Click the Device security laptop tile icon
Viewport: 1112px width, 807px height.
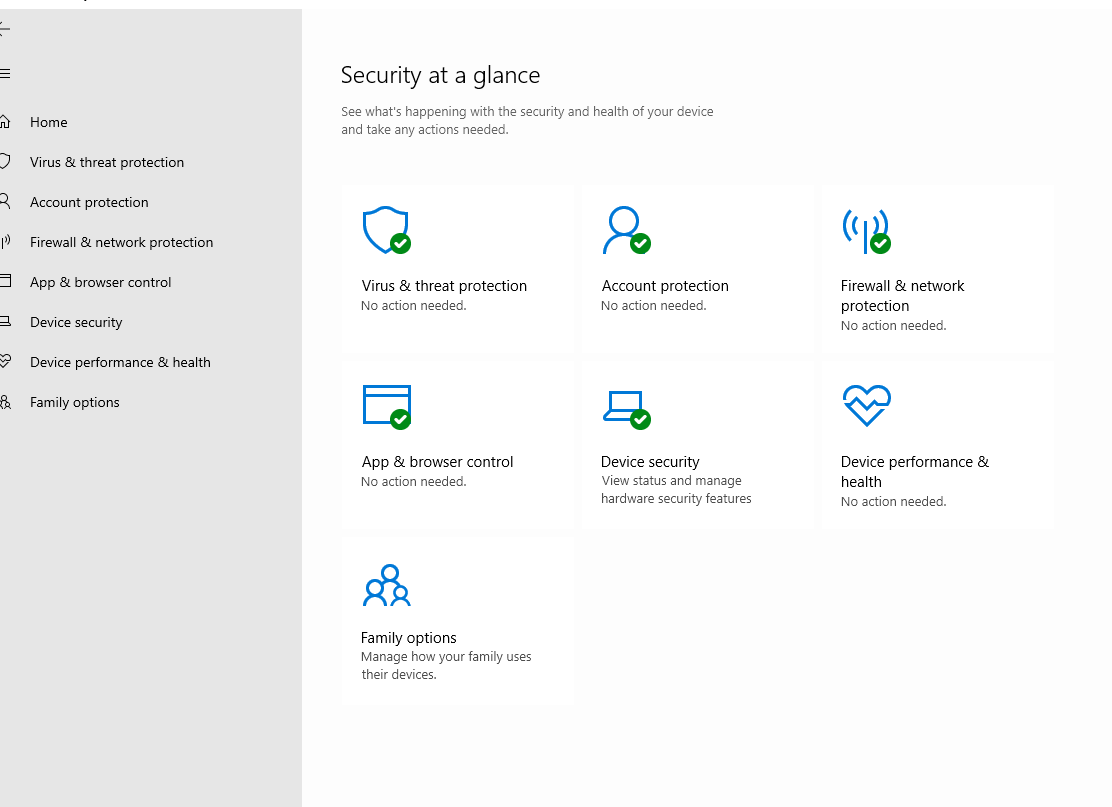tap(625, 407)
